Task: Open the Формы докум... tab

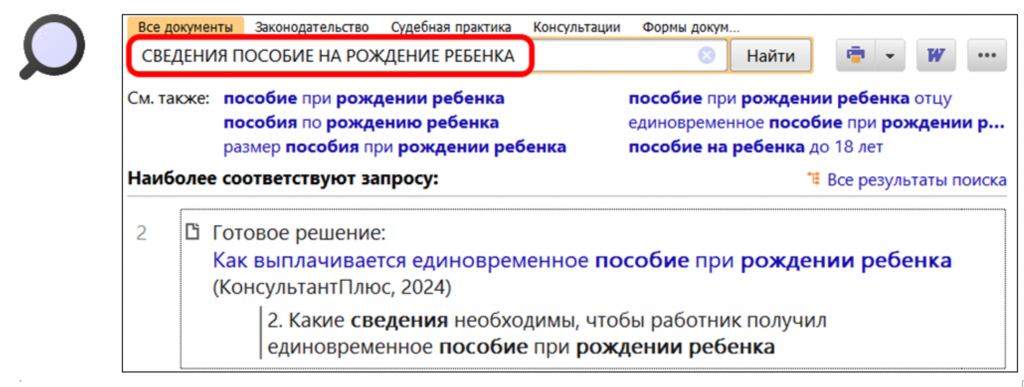Action: (x=690, y=27)
